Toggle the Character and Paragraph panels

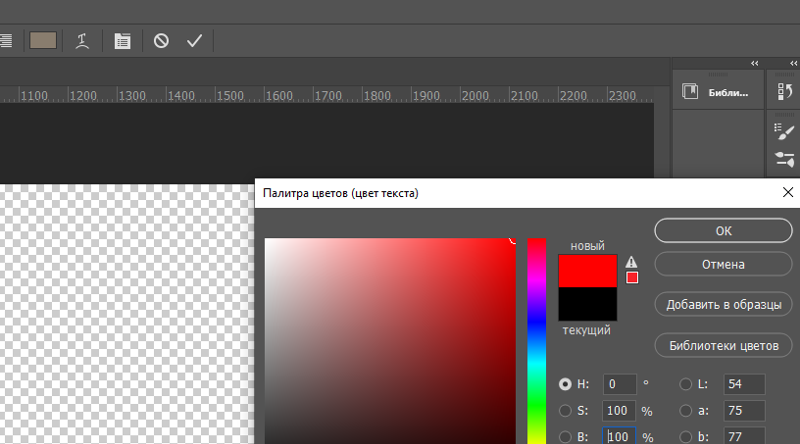point(122,41)
